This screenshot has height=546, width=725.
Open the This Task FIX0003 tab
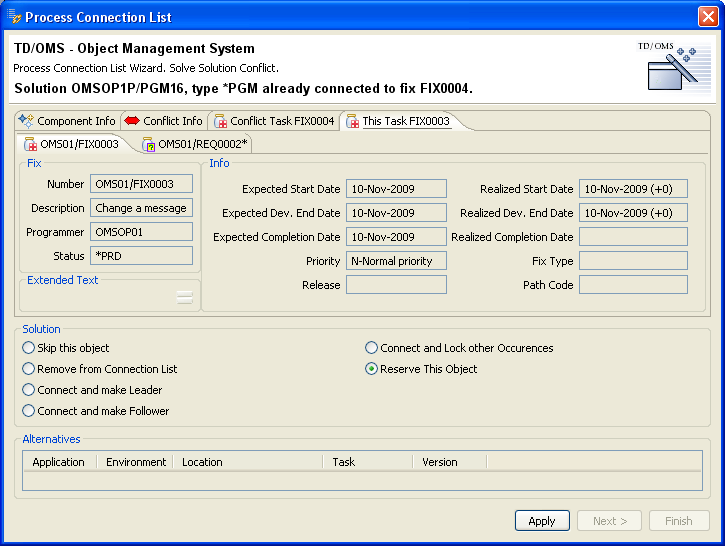click(405, 121)
